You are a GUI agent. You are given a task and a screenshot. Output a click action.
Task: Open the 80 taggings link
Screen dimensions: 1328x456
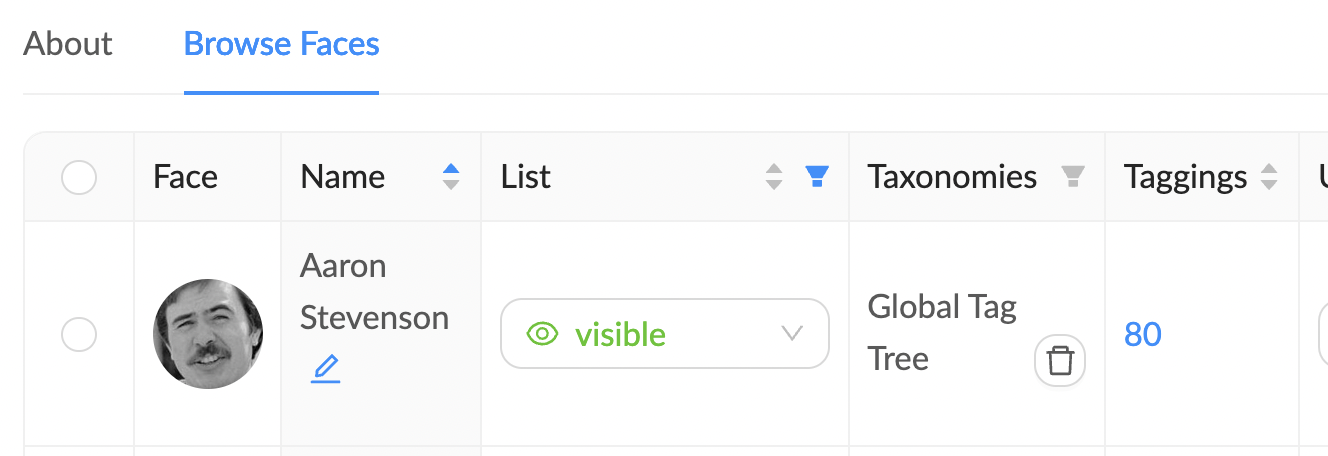pyautogui.click(x=1143, y=334)
